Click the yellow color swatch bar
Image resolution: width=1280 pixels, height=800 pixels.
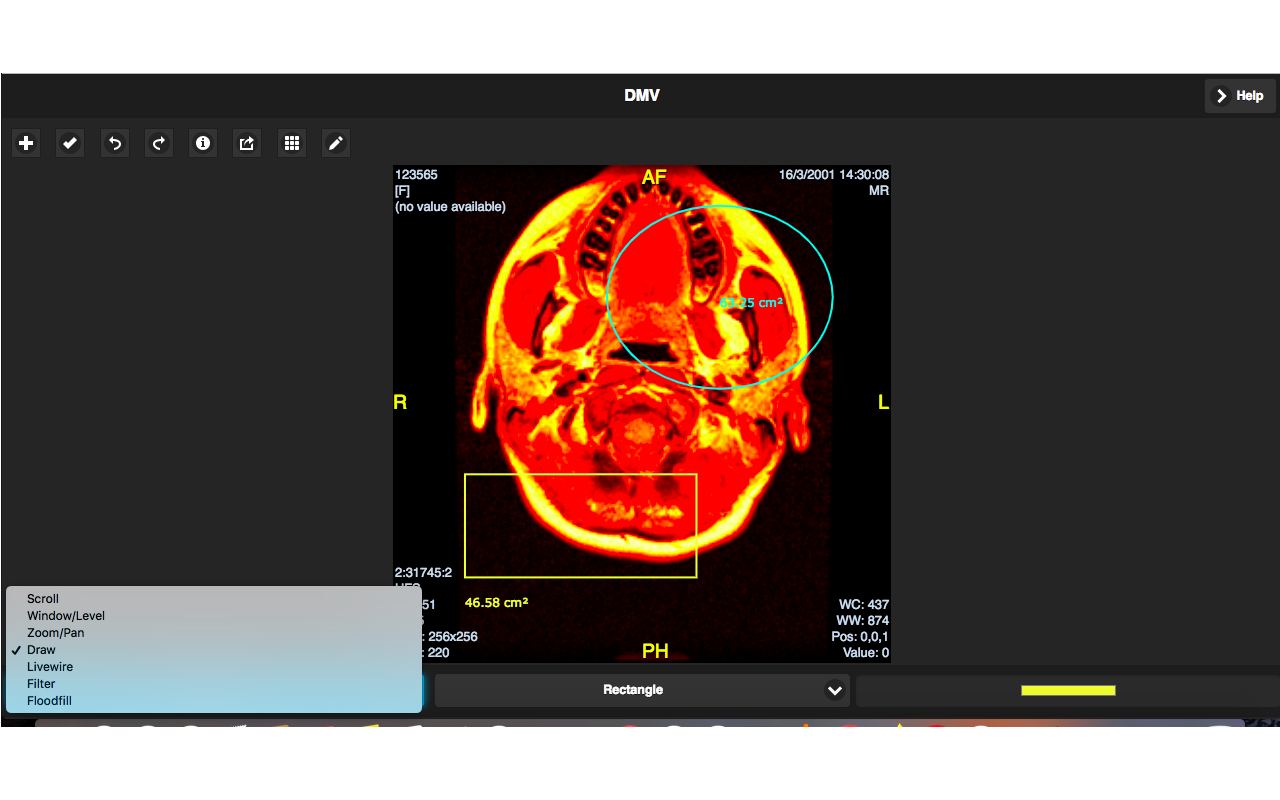coord(1068,690)
